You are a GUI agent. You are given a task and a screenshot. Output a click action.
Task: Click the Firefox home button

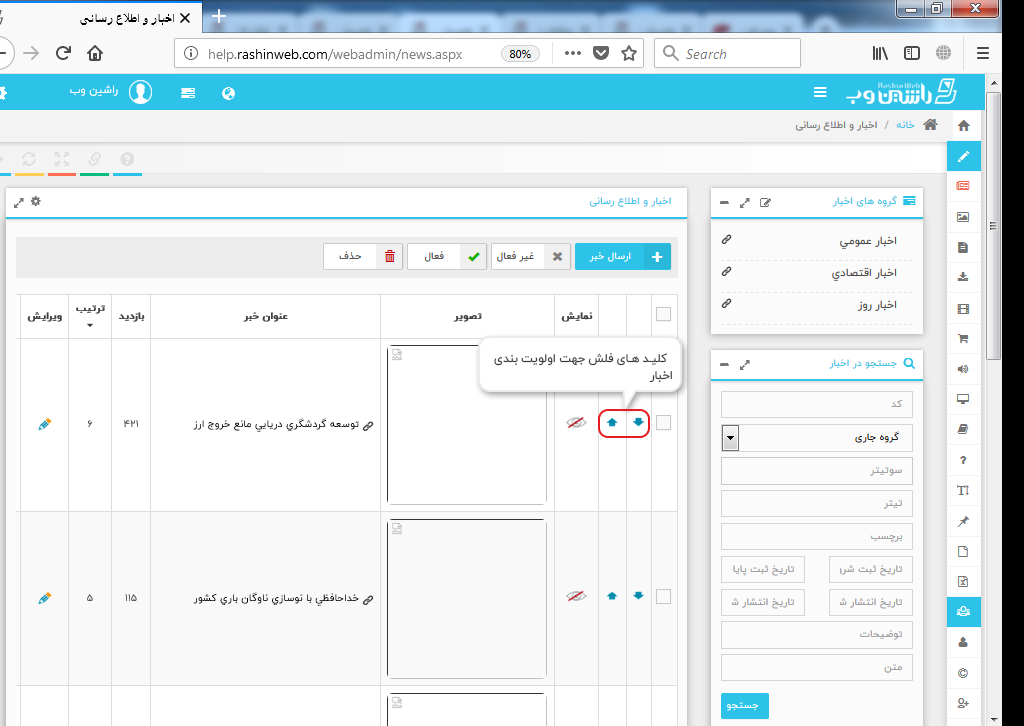point(95,54)
